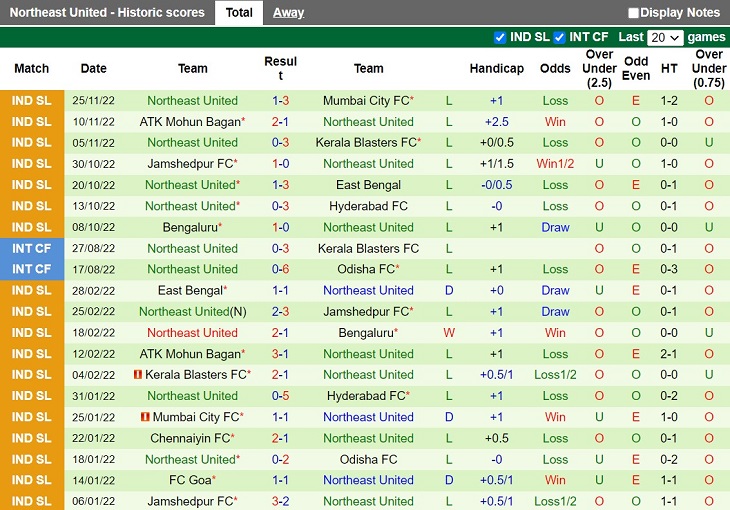Open Hyderabad FC from the 13/10/22 match
This screenshot has height=510, width=730.
click(x=368, y=206)
